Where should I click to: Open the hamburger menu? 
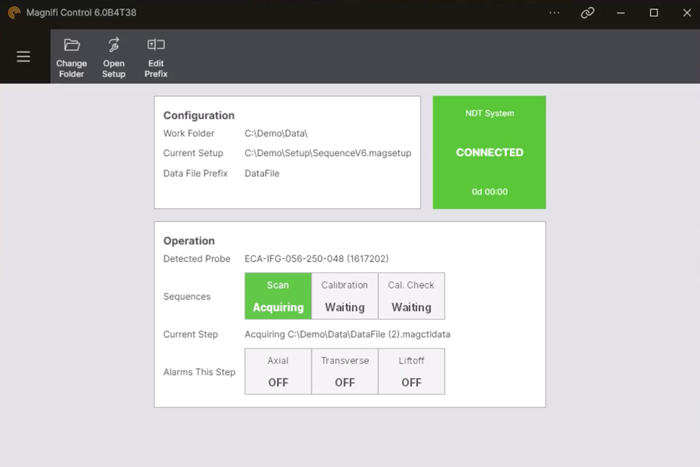tap(23, 57)
